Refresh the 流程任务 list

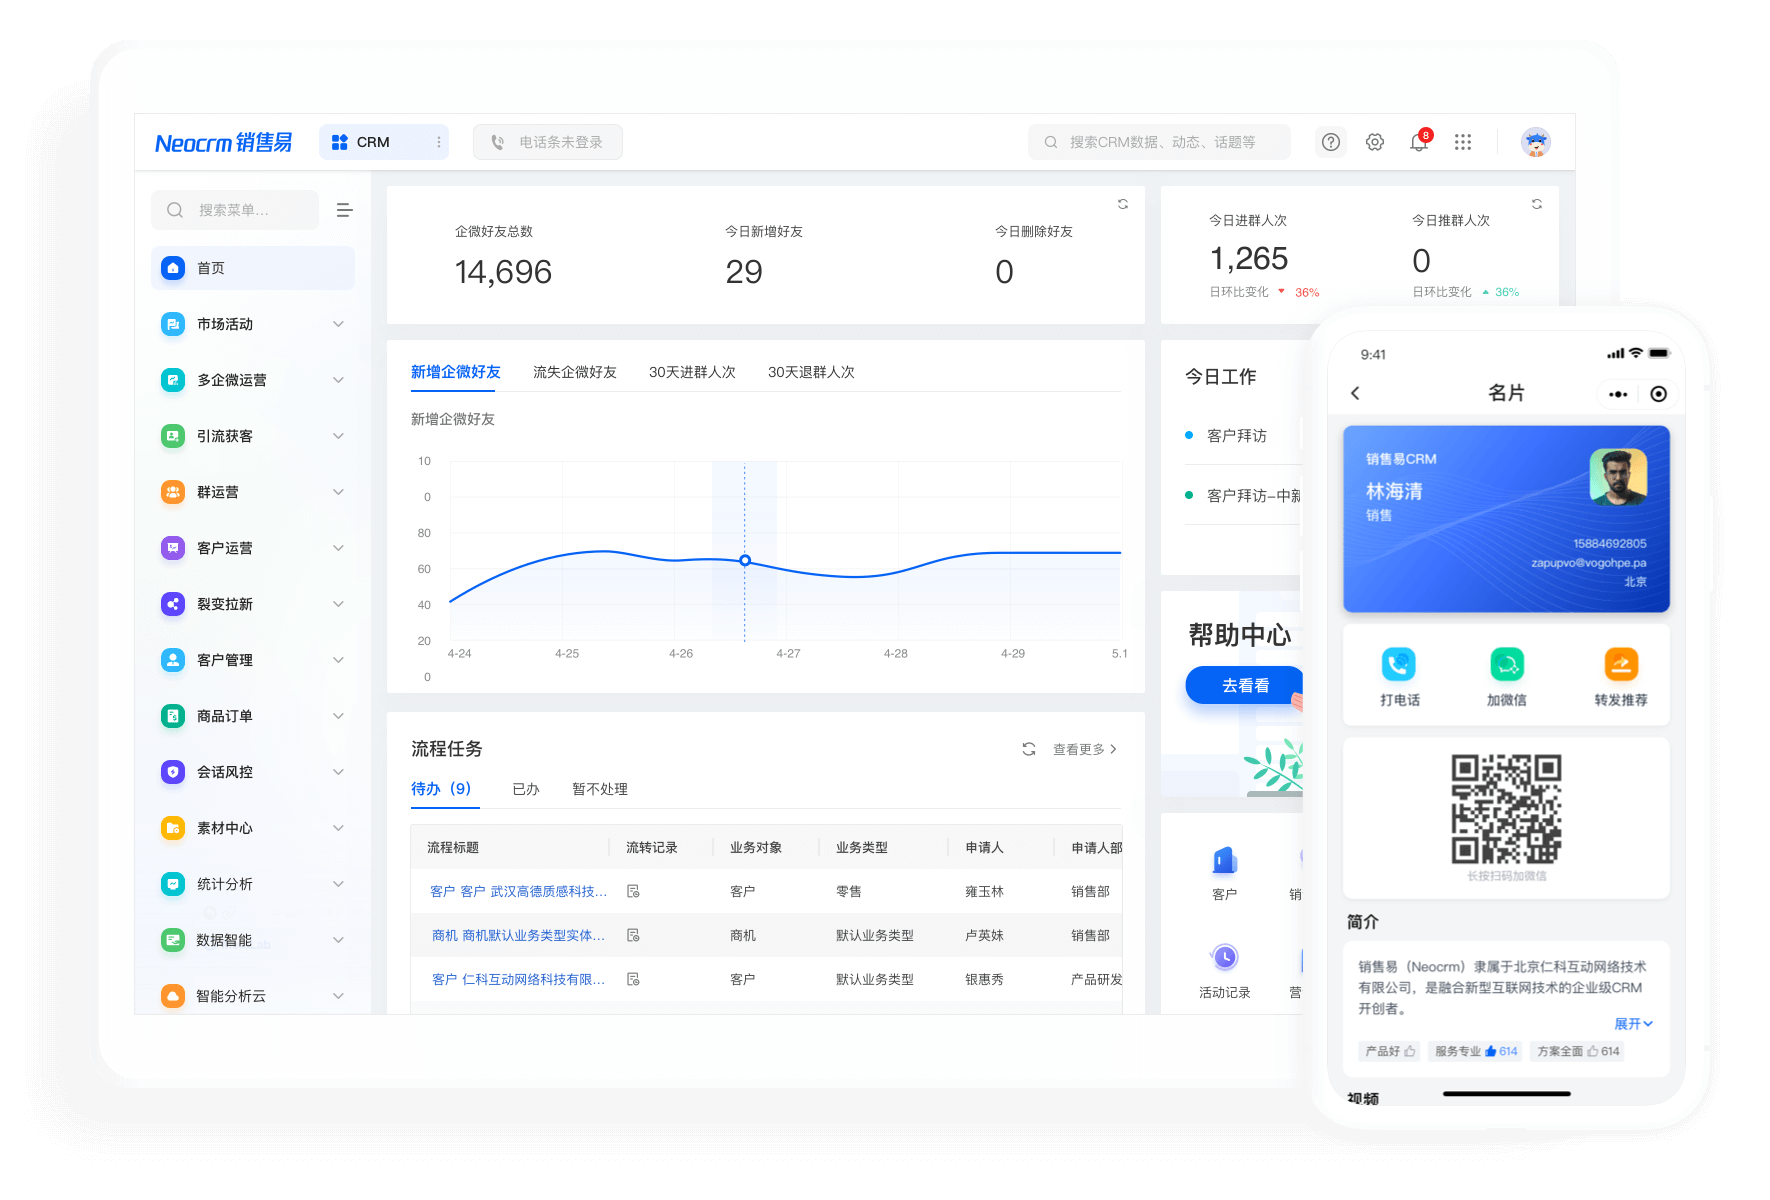[x=1029, y=749]
